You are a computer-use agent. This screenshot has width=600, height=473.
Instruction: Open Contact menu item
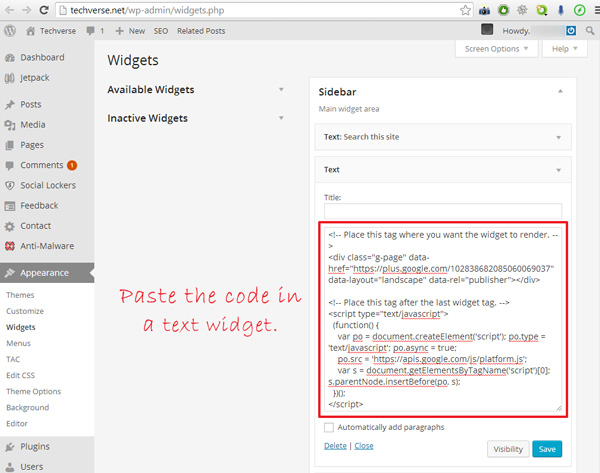35,226
